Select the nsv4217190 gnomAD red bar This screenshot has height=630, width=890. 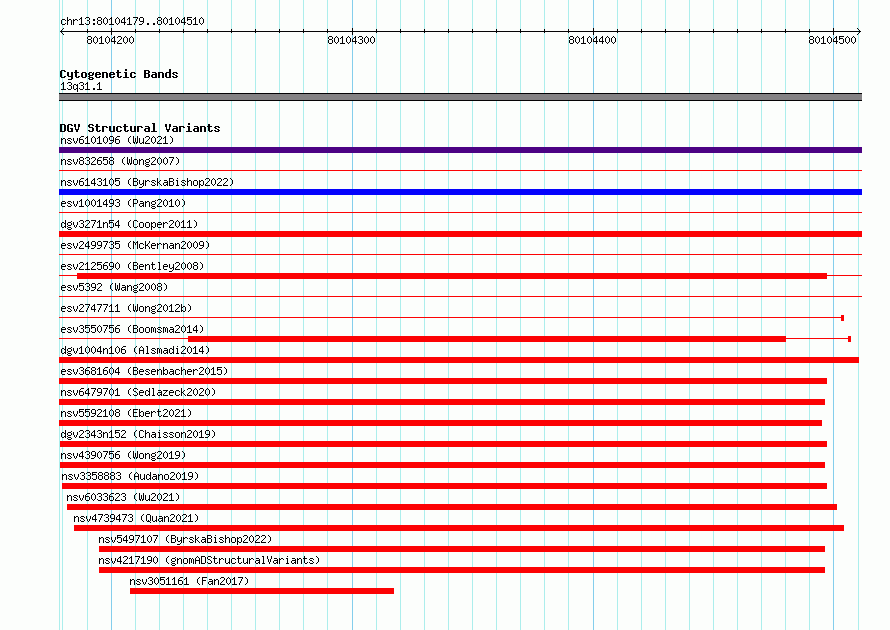pyautogui.click(x=461, y=570)
